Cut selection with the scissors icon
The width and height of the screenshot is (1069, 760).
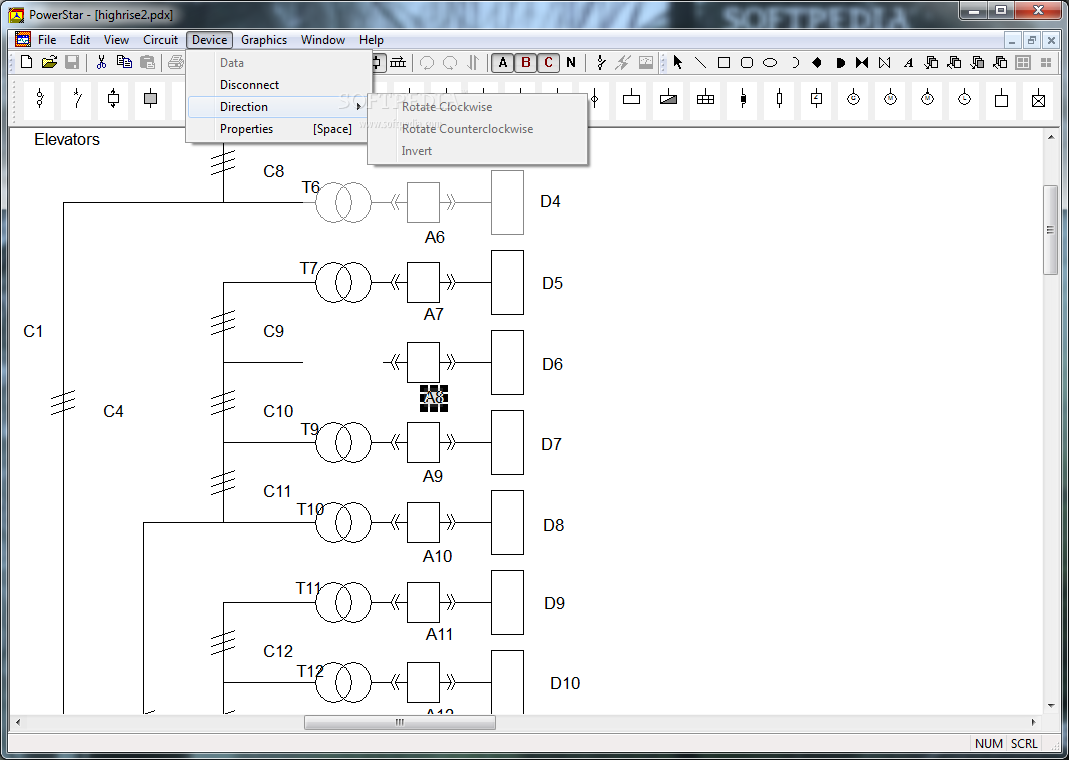point(101,63)
